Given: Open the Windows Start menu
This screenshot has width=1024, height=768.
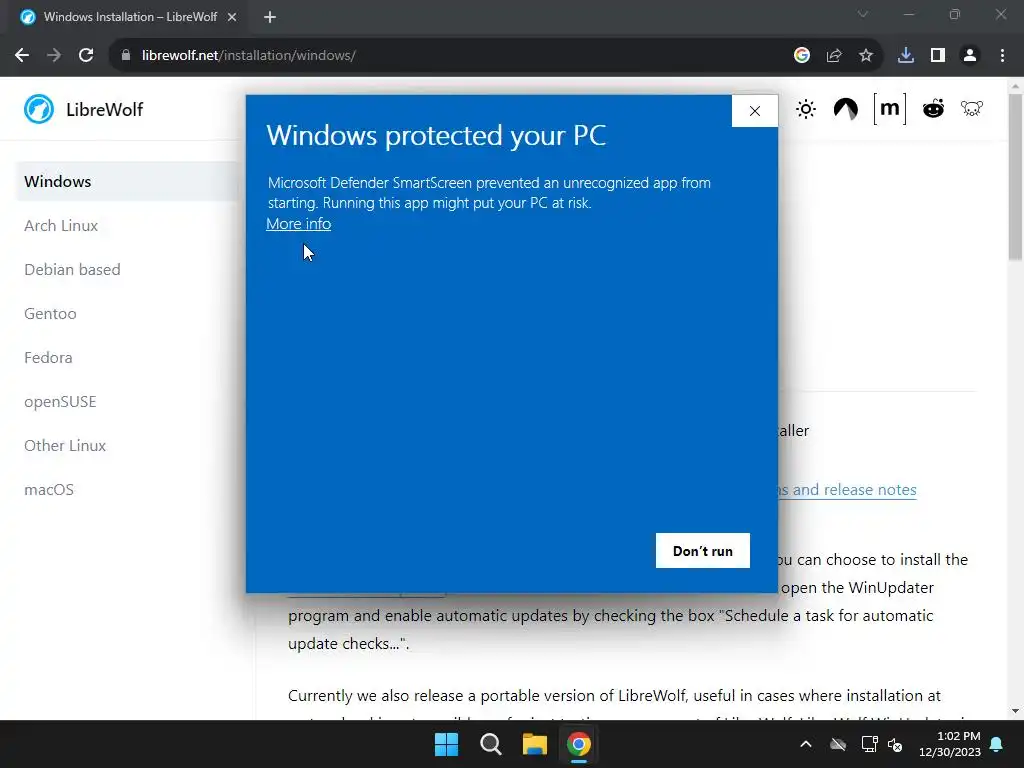Looking at the screenshot, I should [x=447, y=744].
